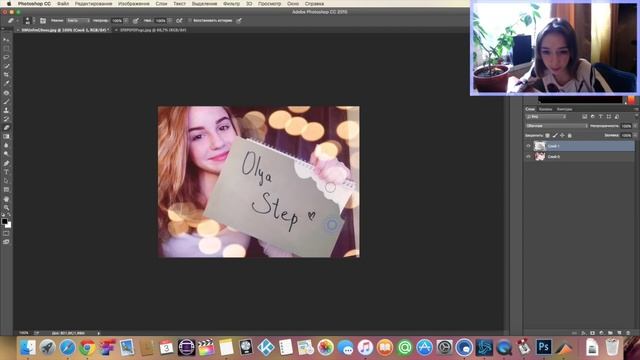Open the Изображение menu

tap(134, 3)
